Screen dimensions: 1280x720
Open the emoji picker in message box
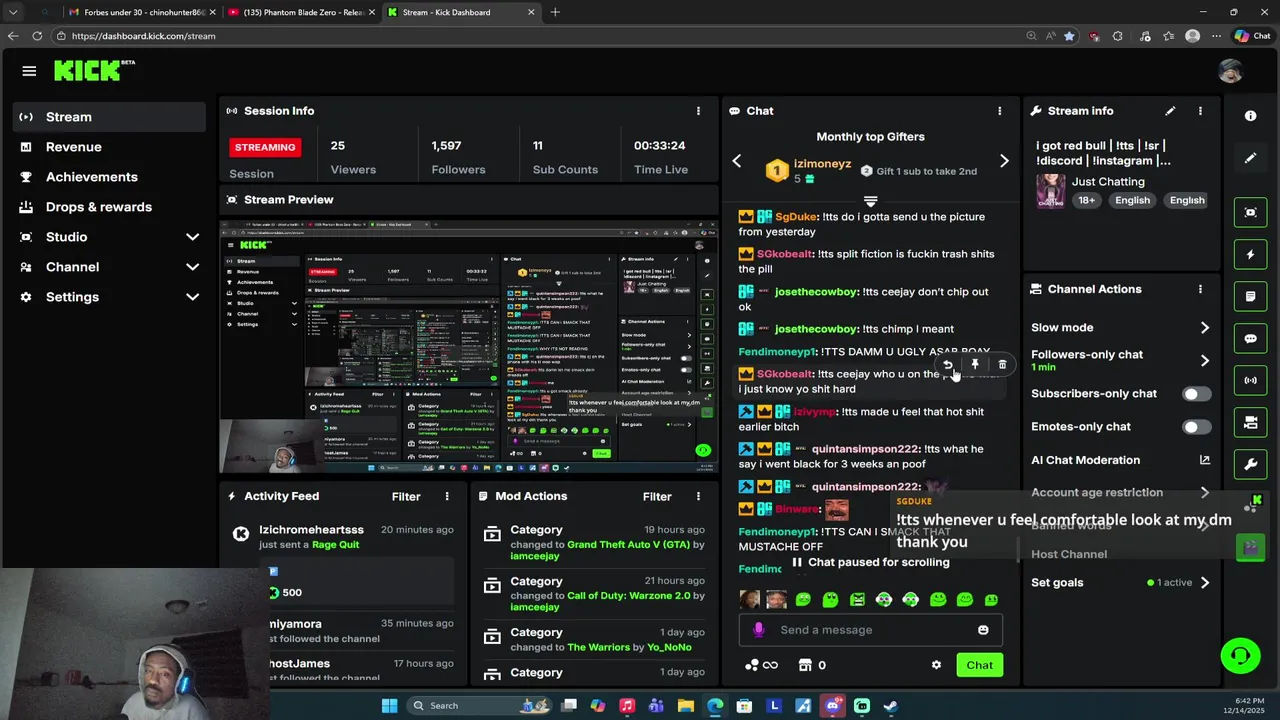pos(983,630)
